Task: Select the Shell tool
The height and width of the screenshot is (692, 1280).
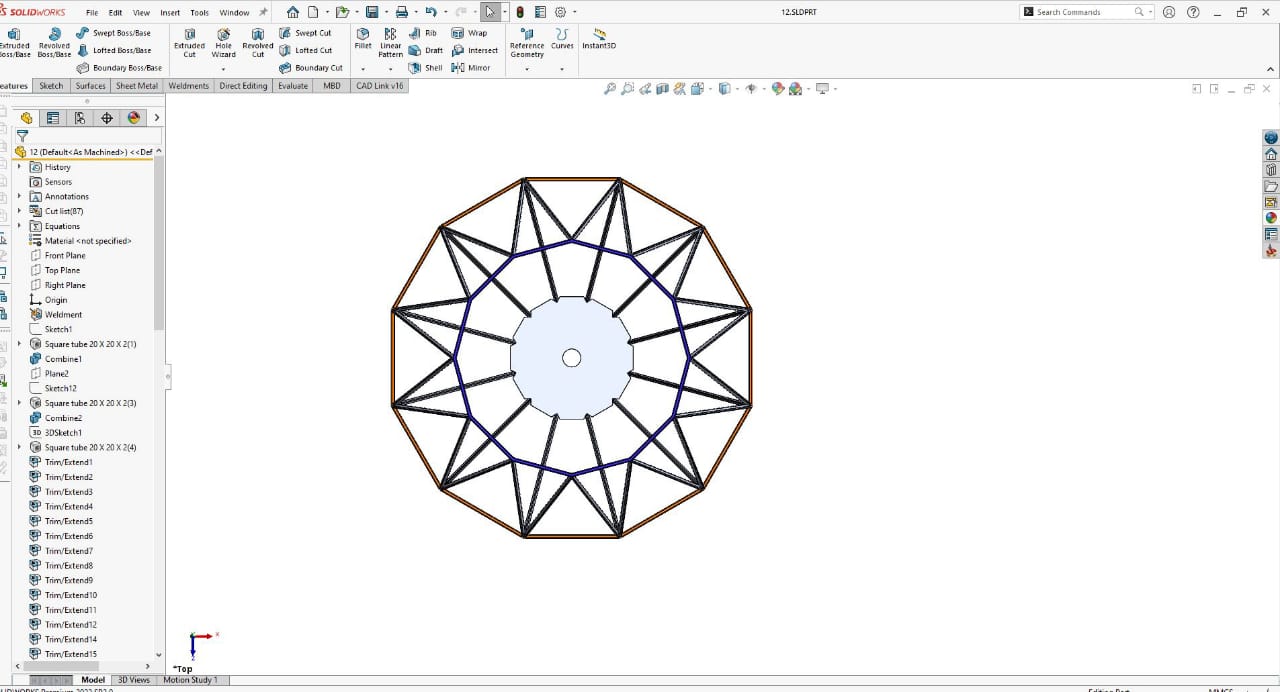Action: (x=425, y=68)
